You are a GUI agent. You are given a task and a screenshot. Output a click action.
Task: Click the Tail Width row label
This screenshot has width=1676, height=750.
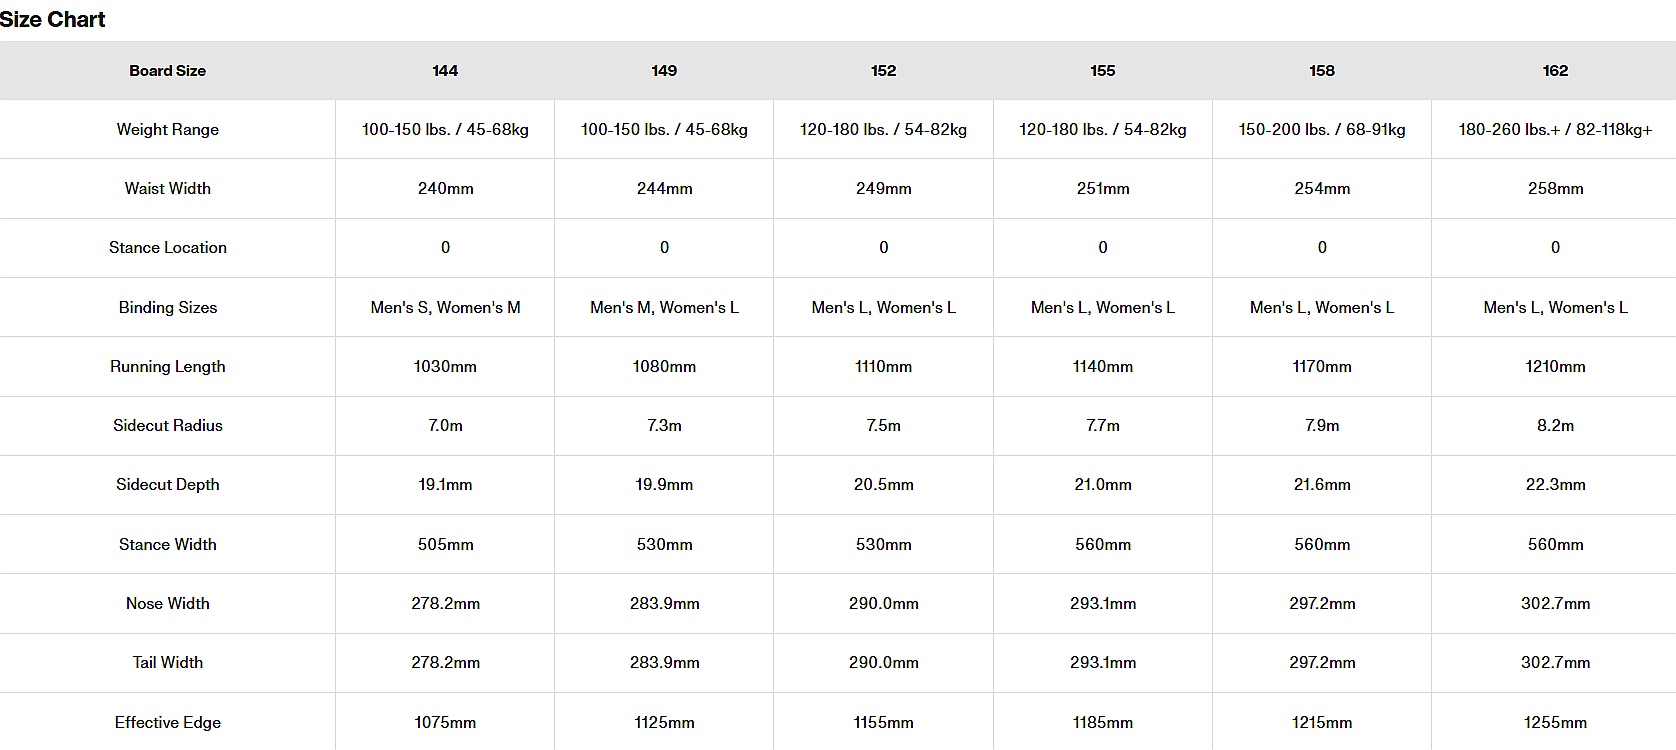(x=167, y=662)
